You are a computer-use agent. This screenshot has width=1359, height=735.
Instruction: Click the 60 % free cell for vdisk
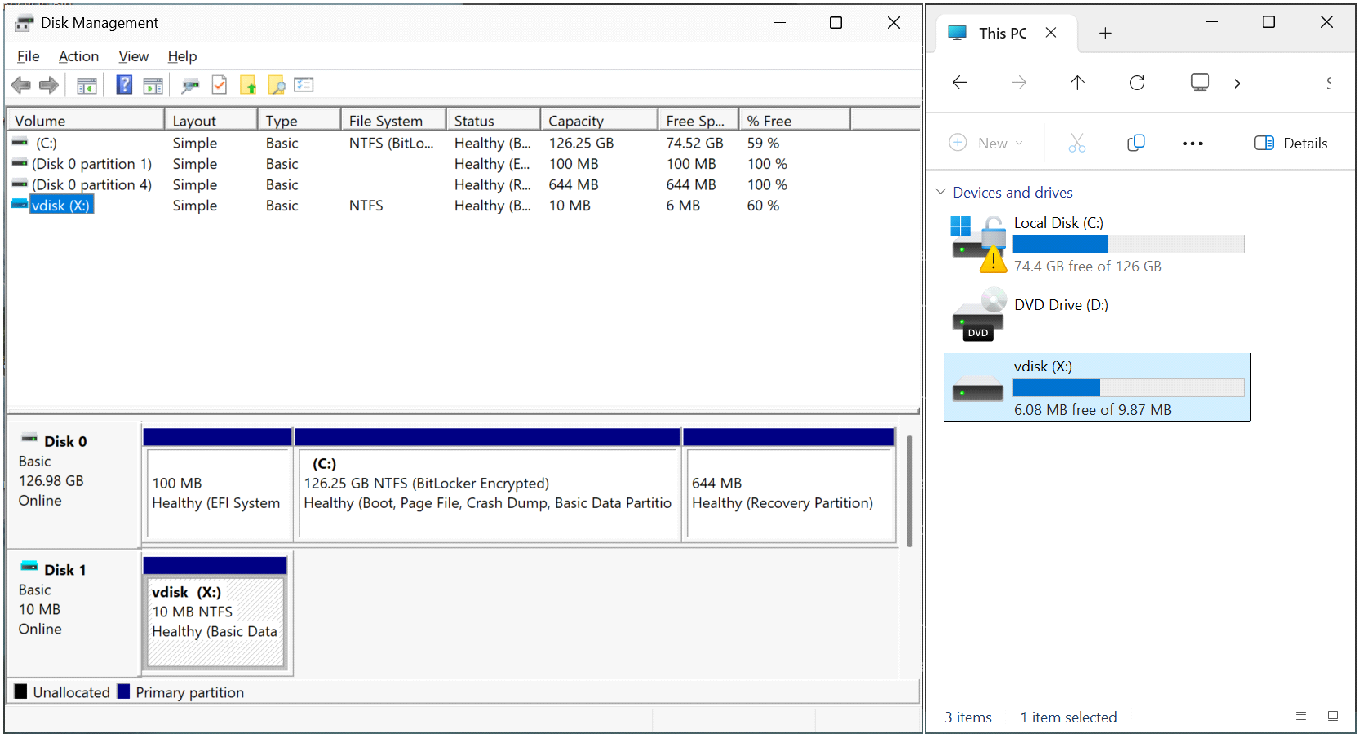click(763, 206)
